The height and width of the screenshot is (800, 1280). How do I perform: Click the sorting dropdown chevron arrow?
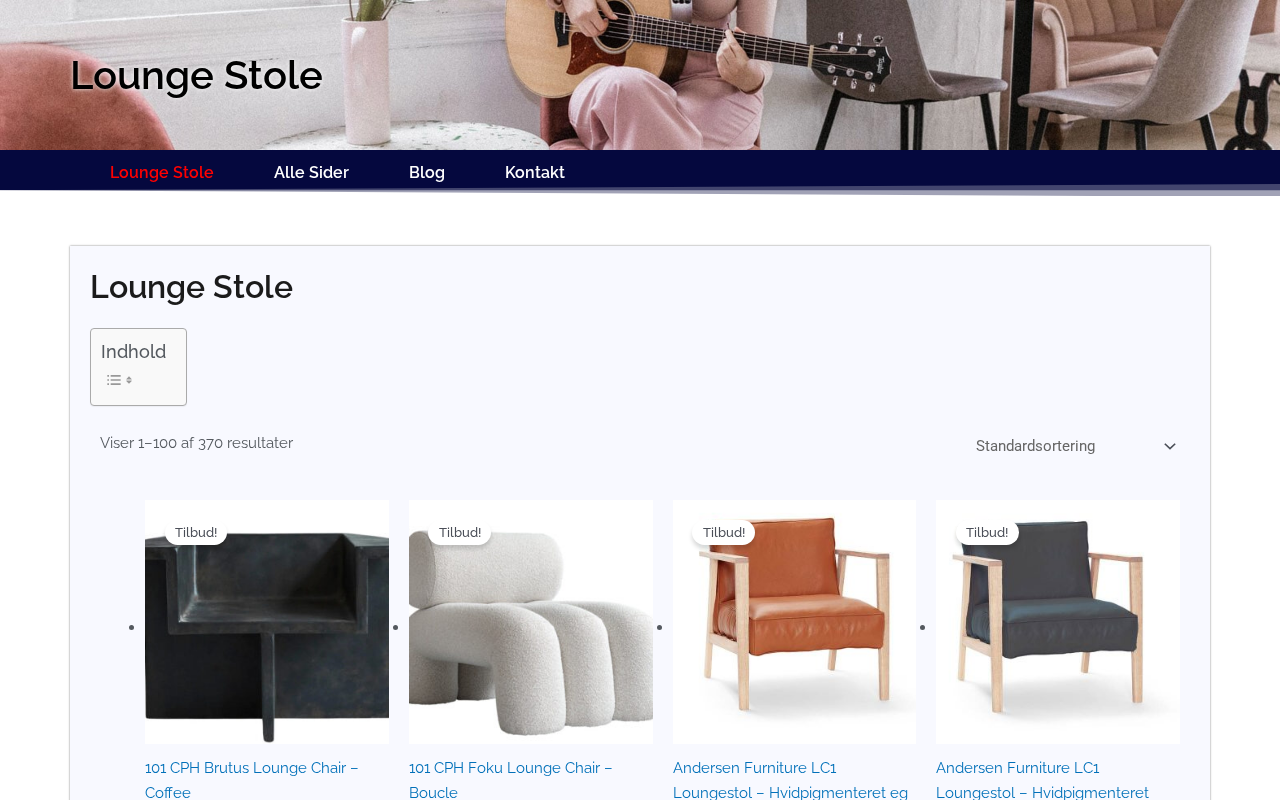tap(1170, 447)
